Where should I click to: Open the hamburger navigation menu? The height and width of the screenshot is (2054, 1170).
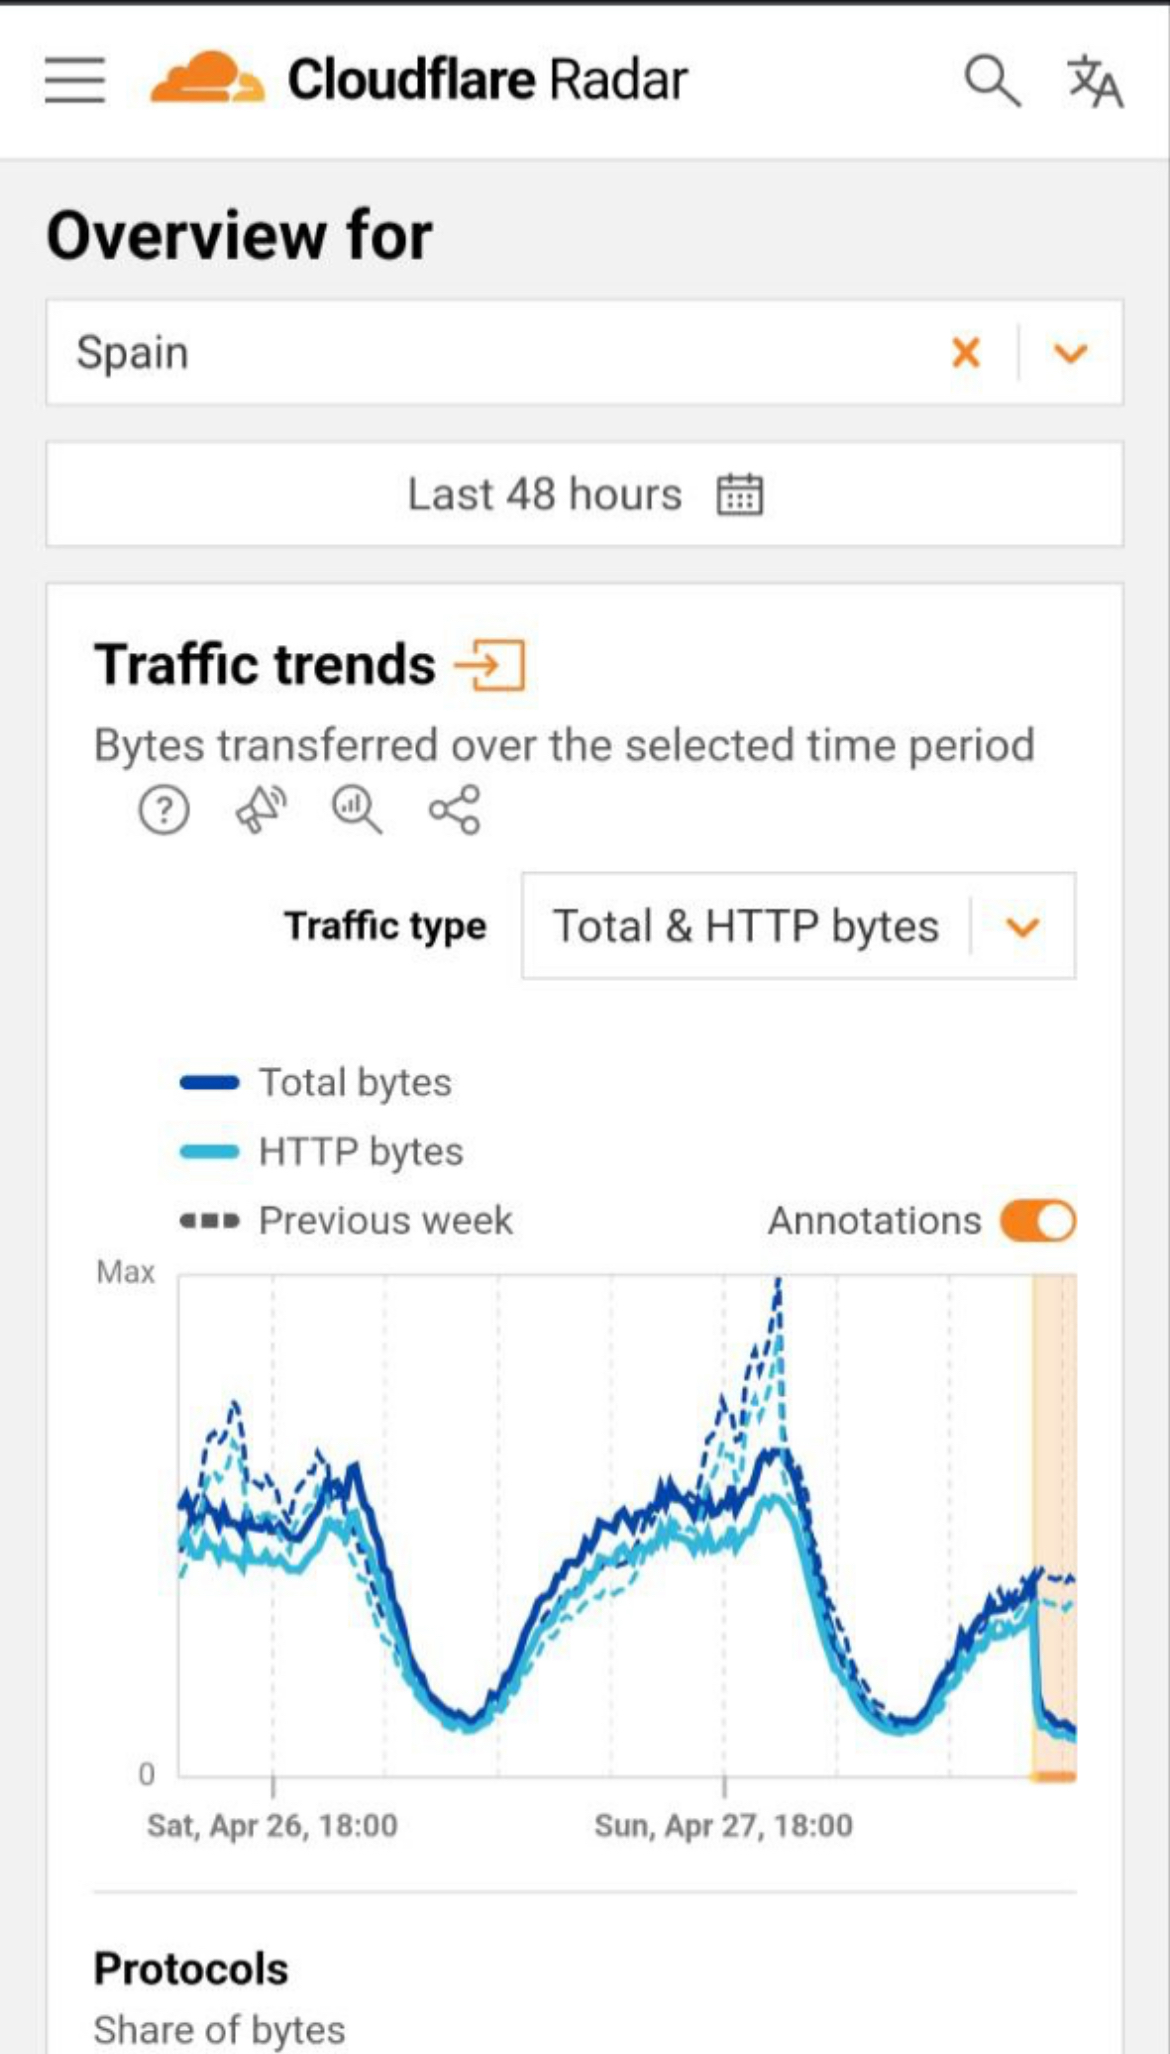click(x=75, y=80)
